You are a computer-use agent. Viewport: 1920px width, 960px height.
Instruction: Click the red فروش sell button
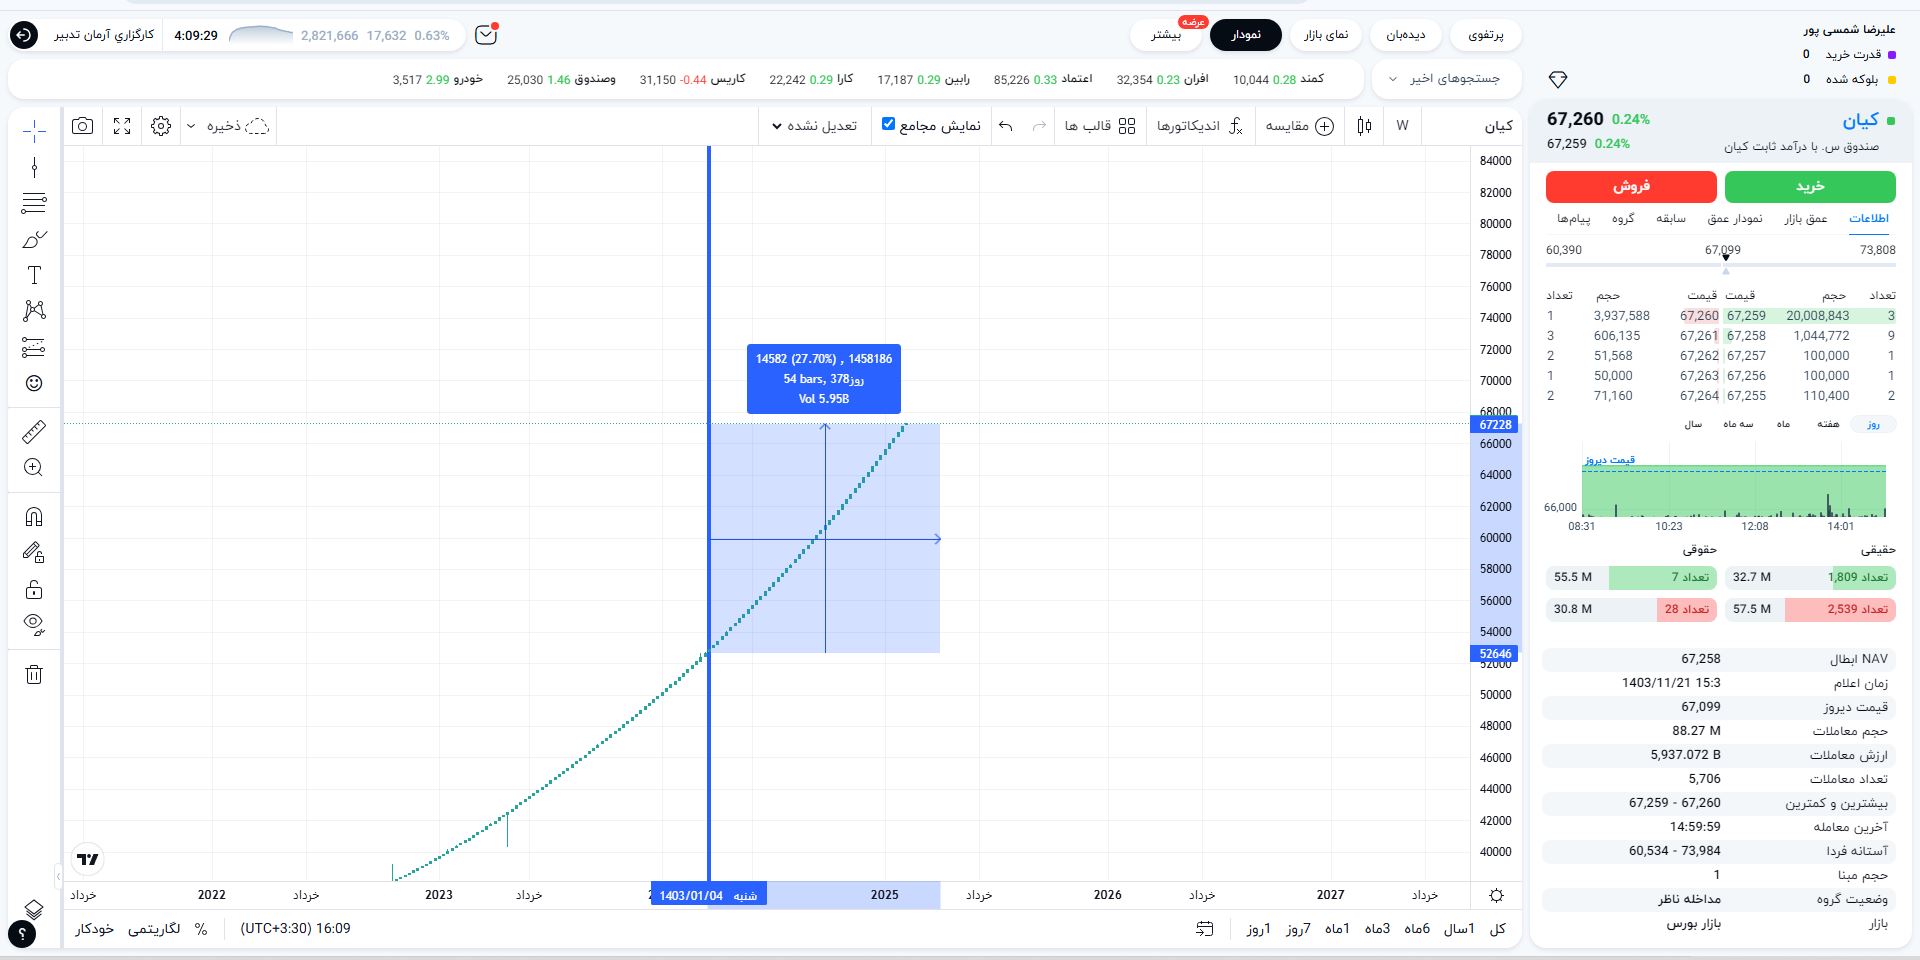click(1631, 186)
